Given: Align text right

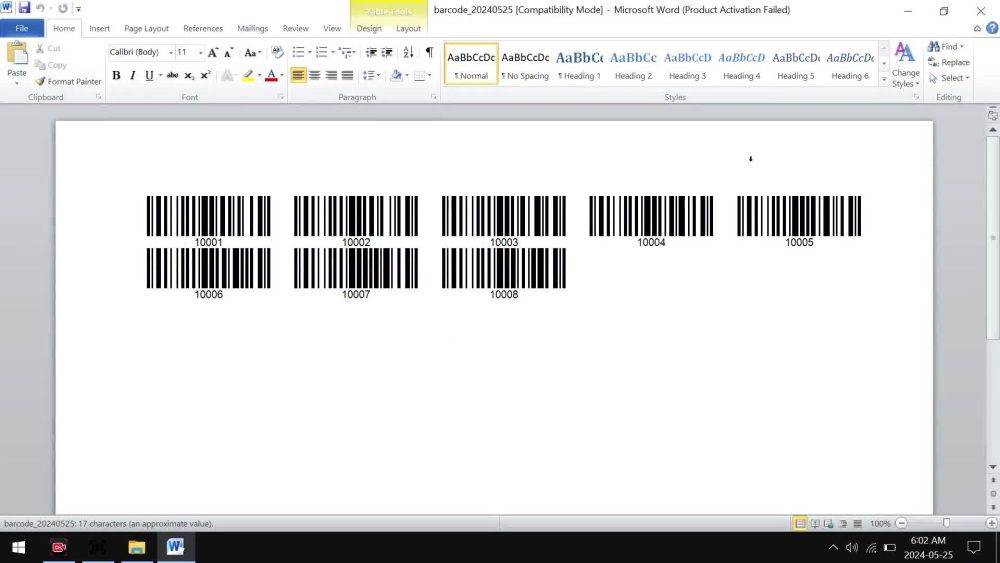Looking at the screenshot, I should point(331,75).
